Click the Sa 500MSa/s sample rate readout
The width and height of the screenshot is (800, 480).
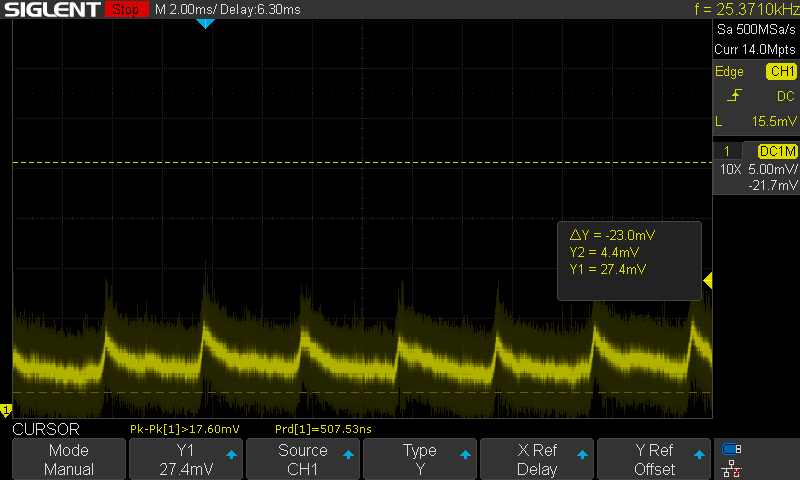(756, 29)
